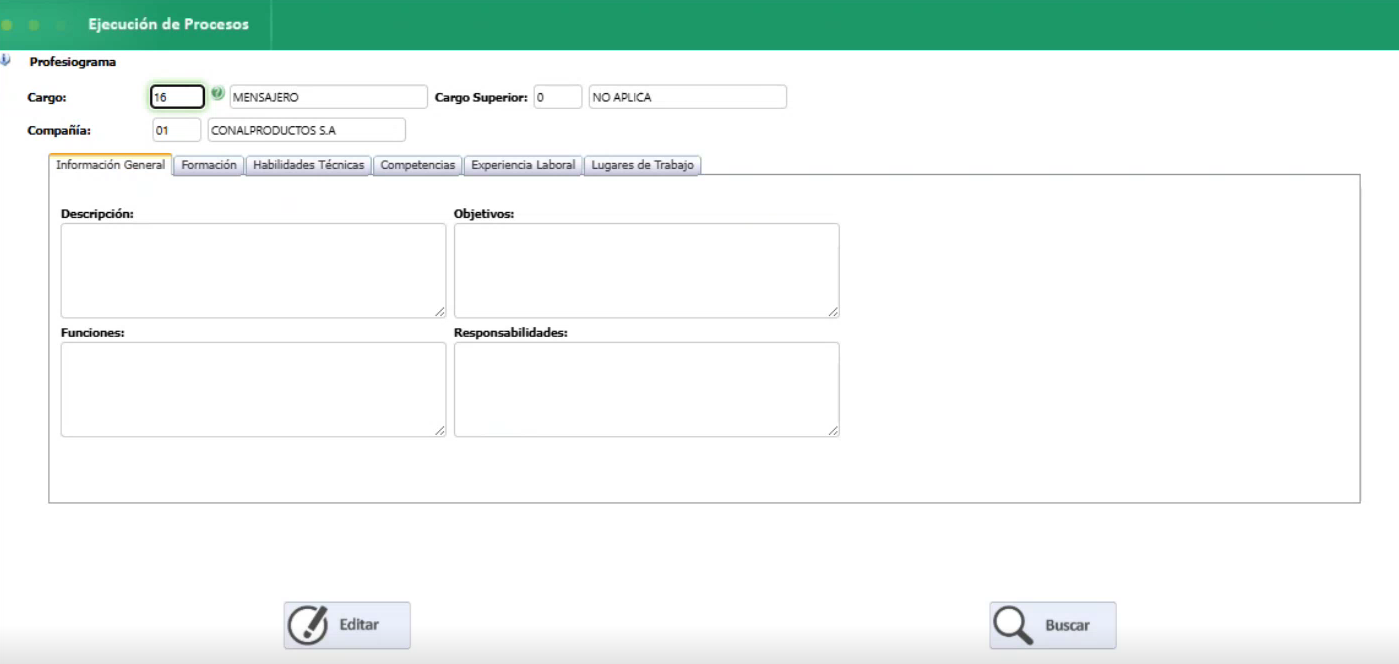Viewport: 1399px width, 664px height.
Task: Click the magnifier icon on Buscar button
Action: 1014,625
